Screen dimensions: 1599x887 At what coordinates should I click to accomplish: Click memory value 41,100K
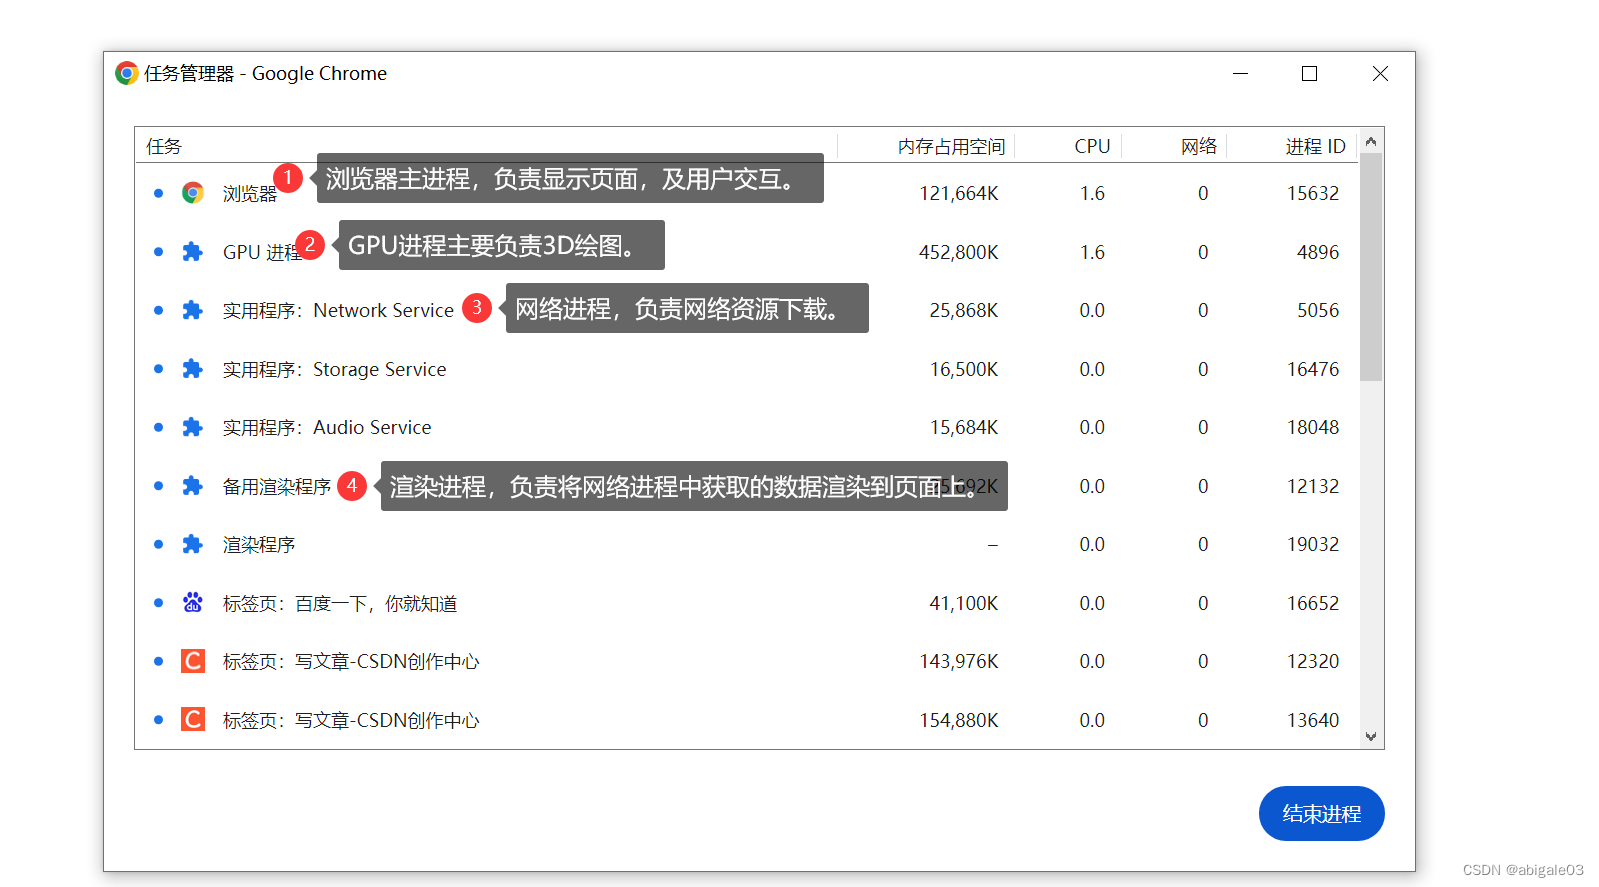pyautogui.click(x=964, y=603)
